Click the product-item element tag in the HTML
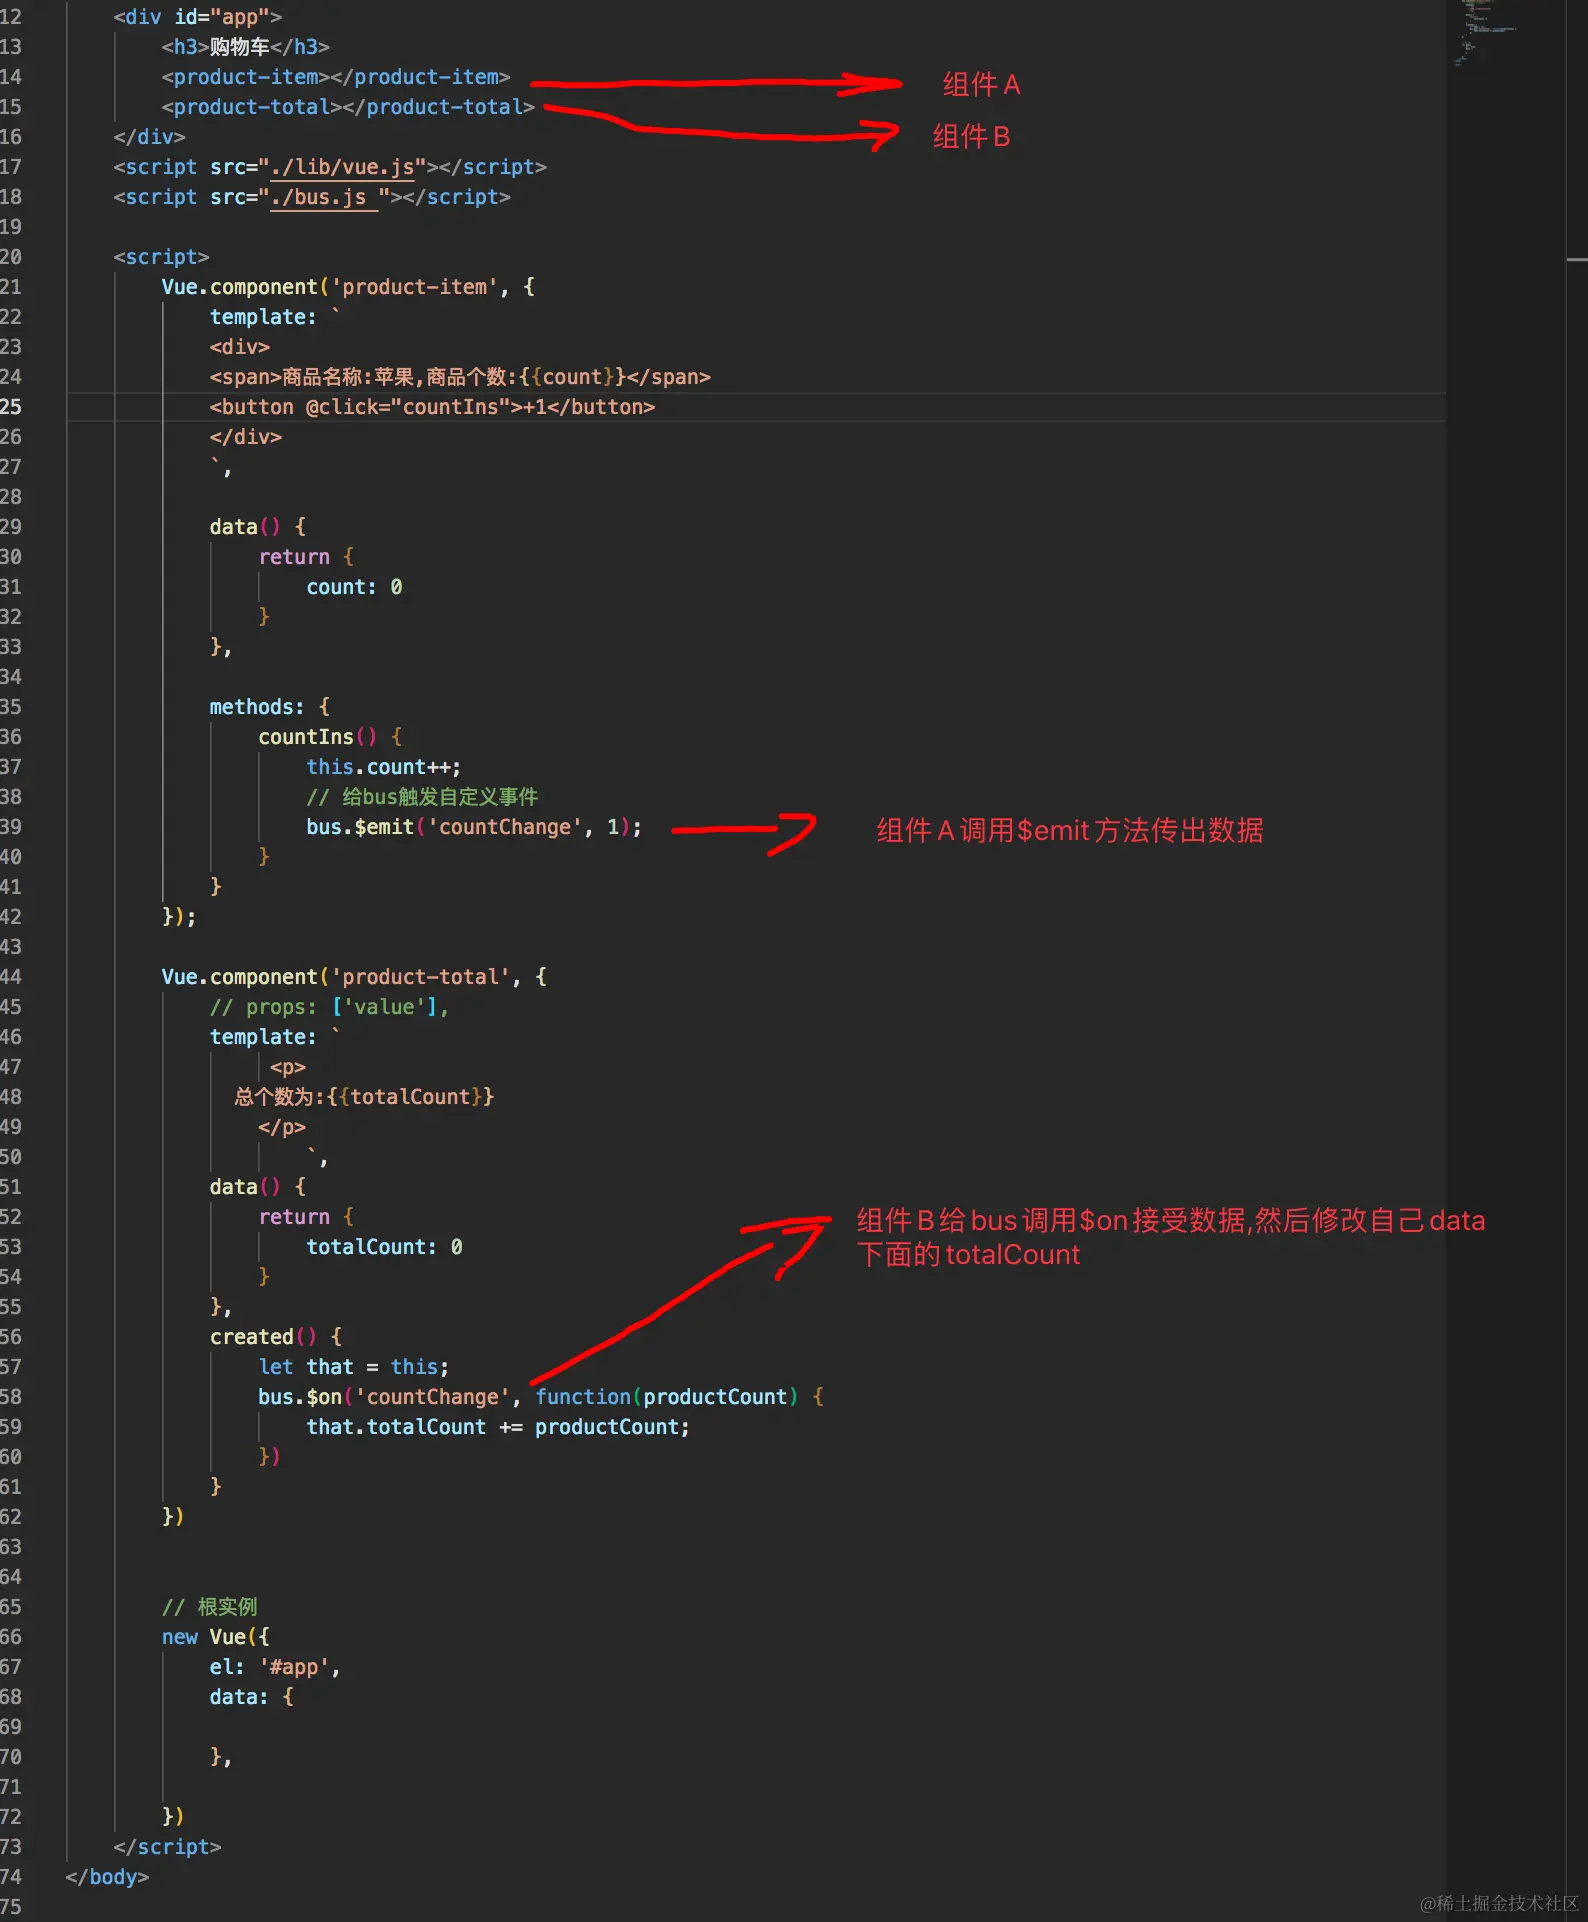Image resolution: width=1588 pixels, height=1922 pixels. [x=336, y=77]
